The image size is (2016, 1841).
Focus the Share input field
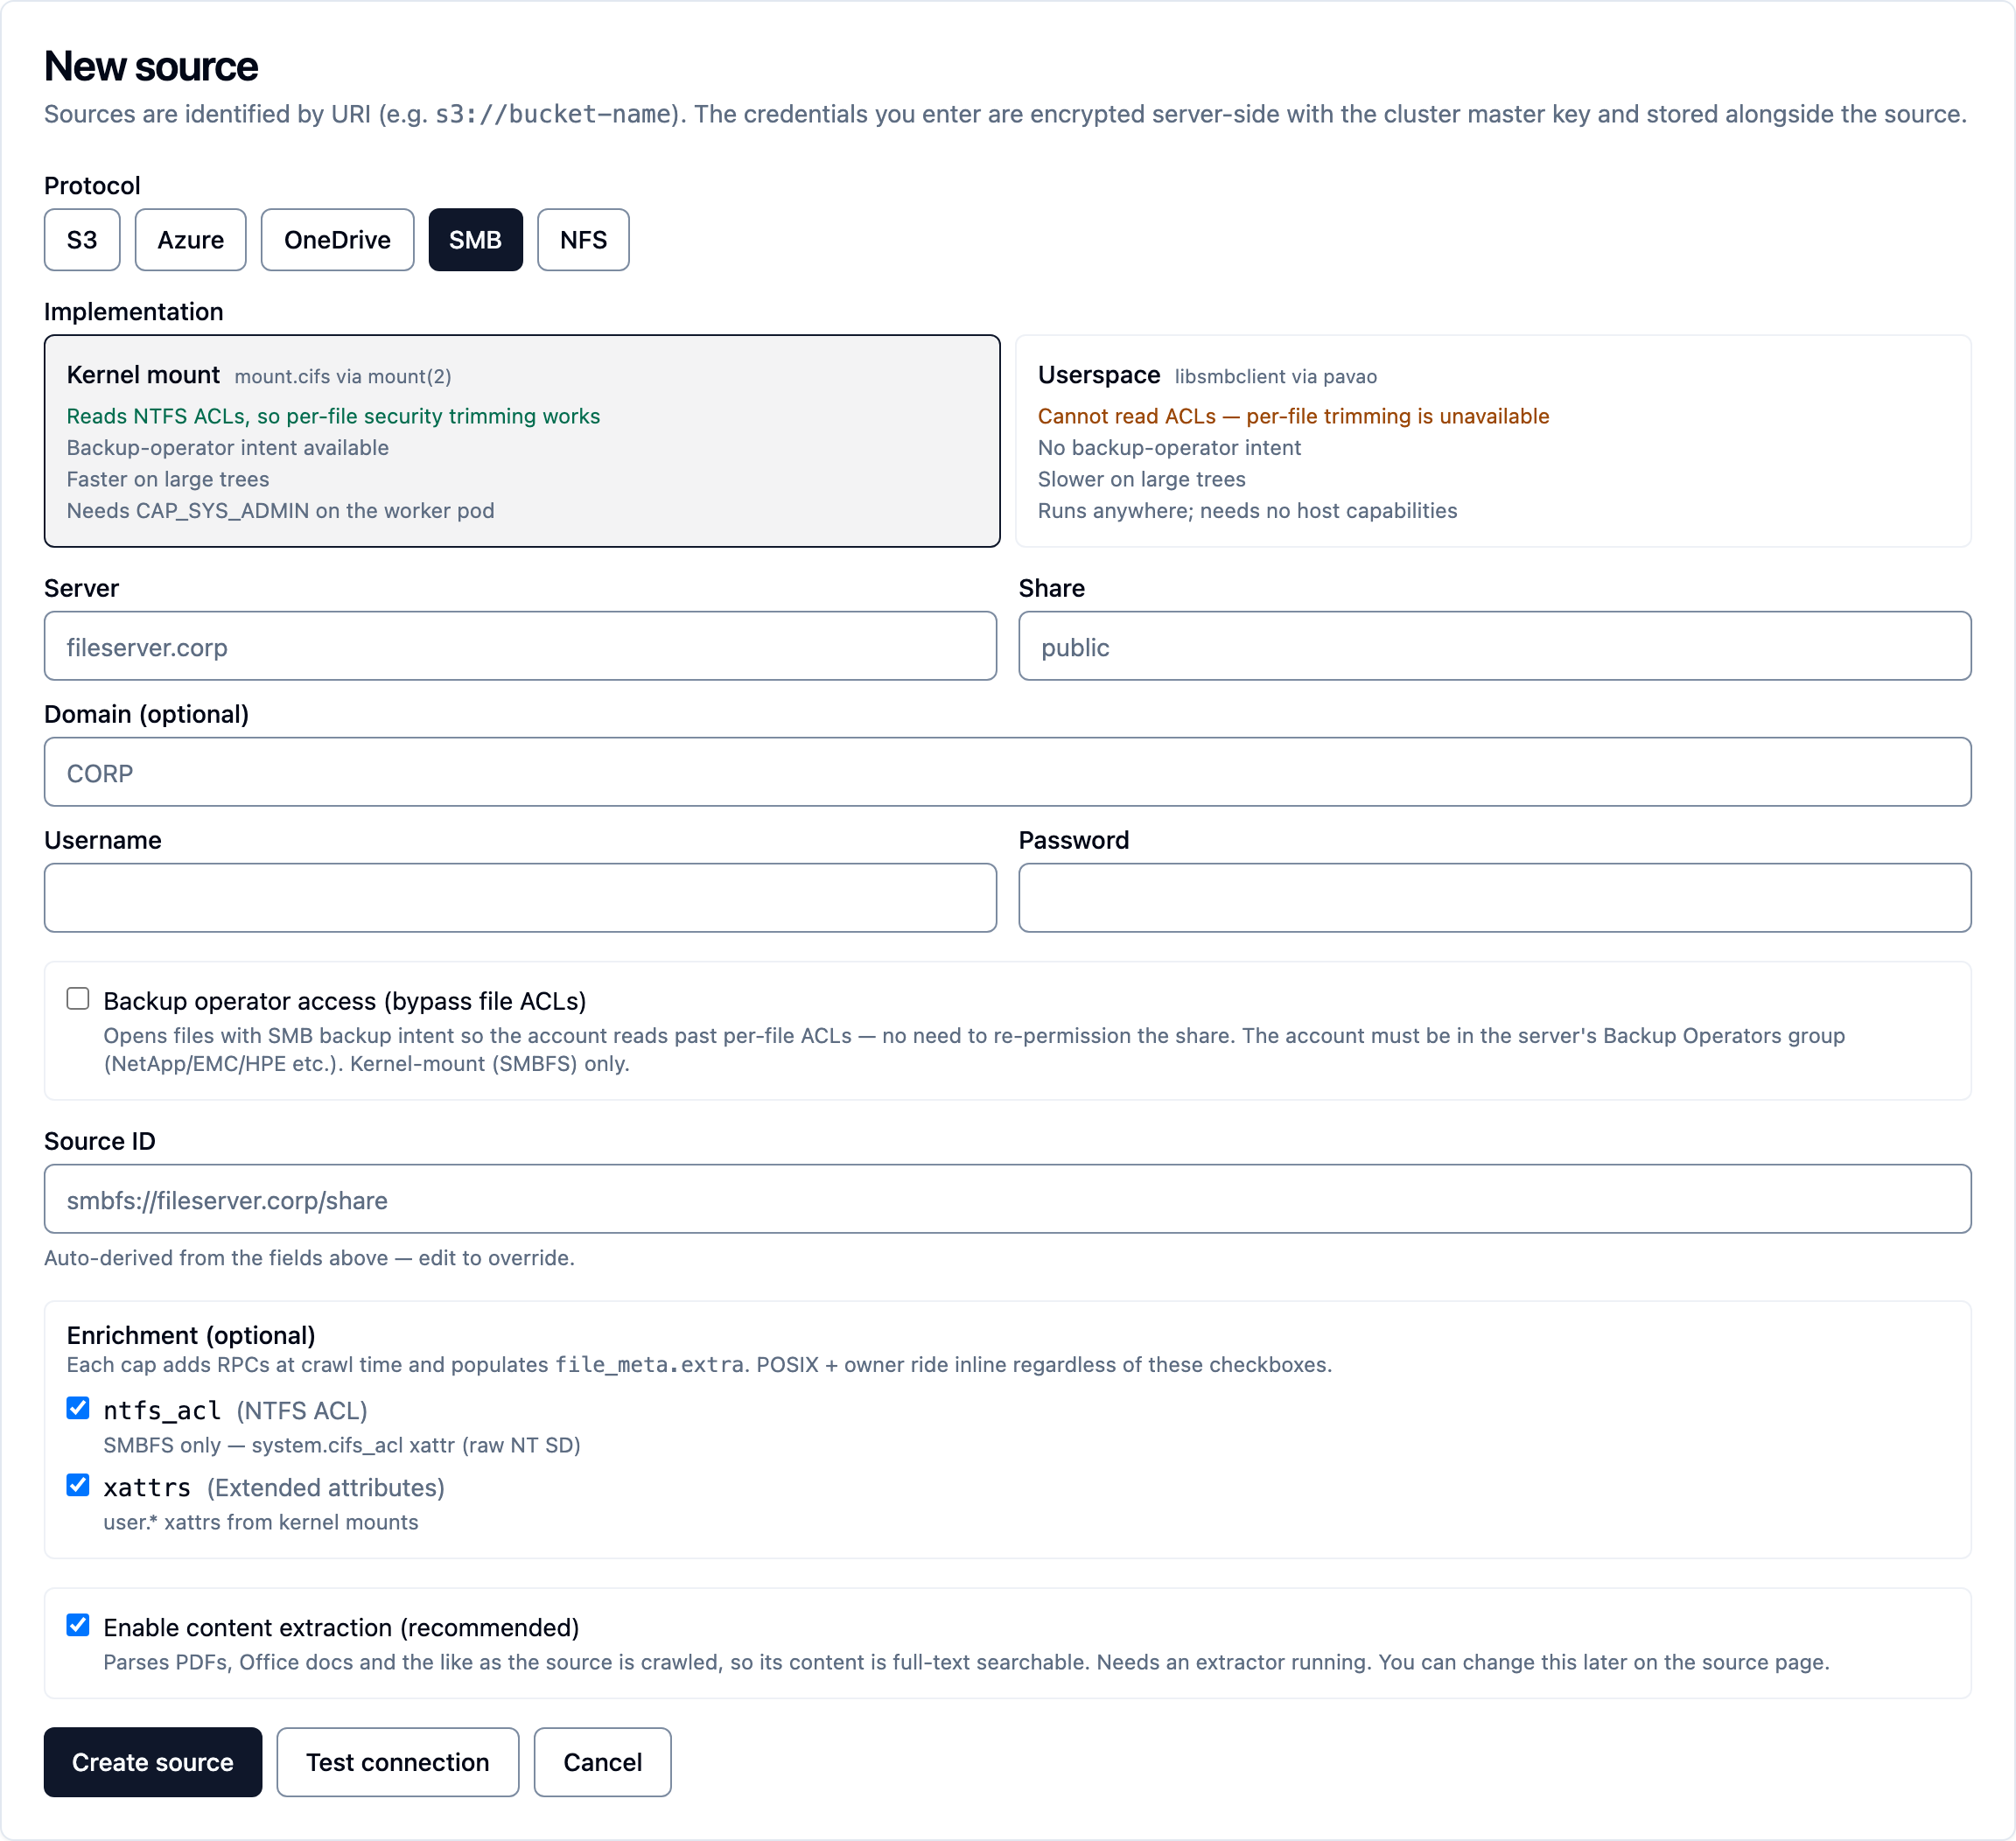pos(1494,647)
